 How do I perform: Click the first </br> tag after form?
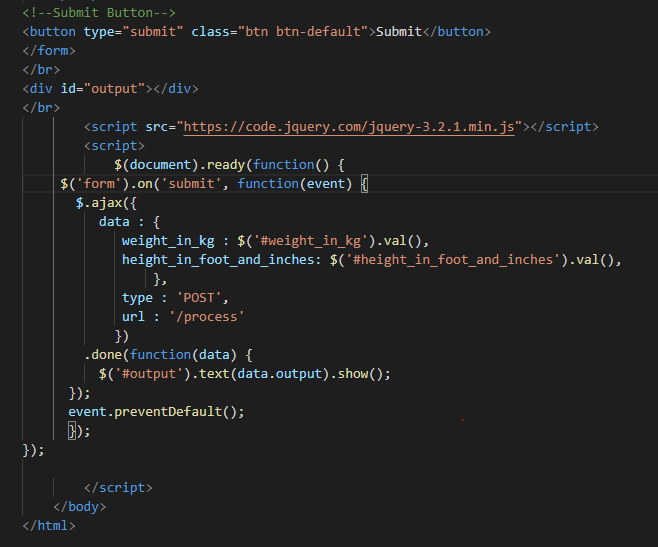coord(41,70)
